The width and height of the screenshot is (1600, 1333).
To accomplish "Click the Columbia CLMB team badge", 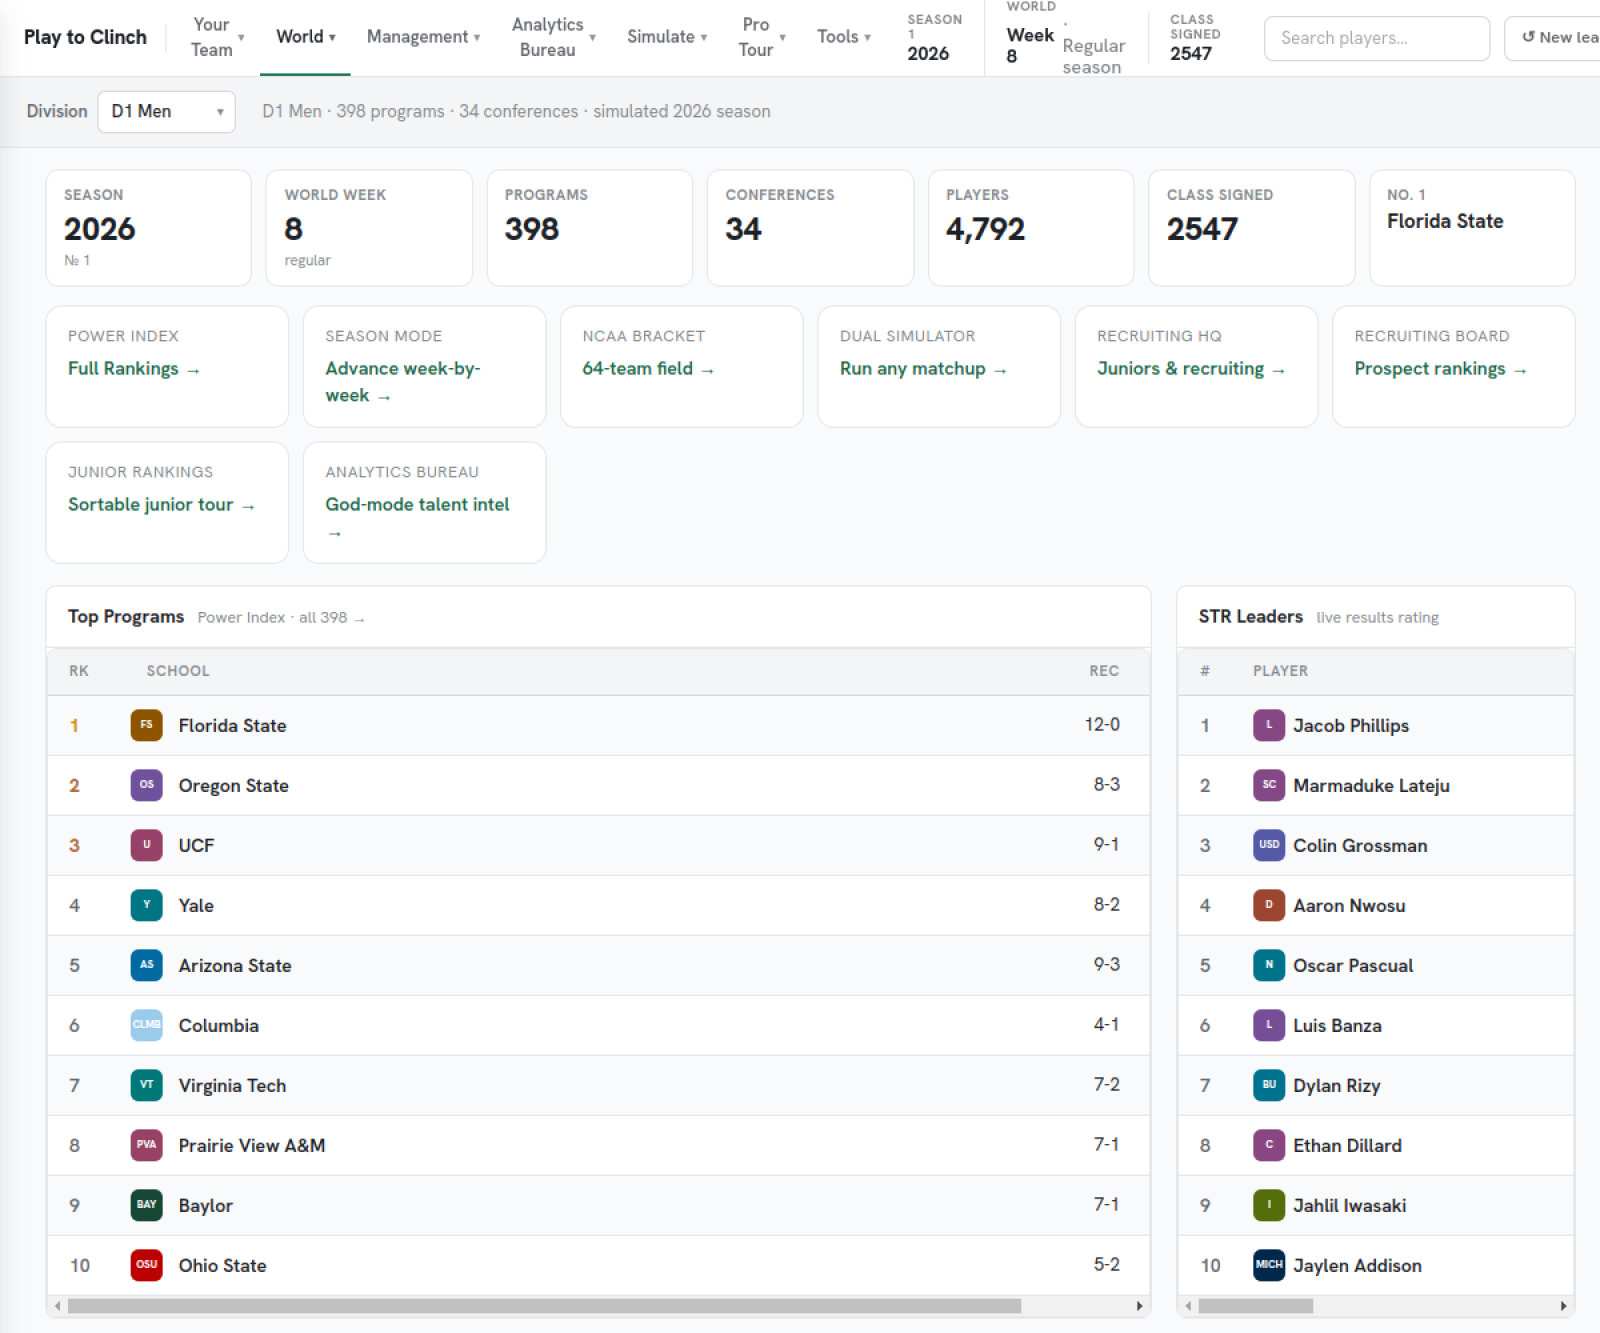I will [x=146, y=1025].
